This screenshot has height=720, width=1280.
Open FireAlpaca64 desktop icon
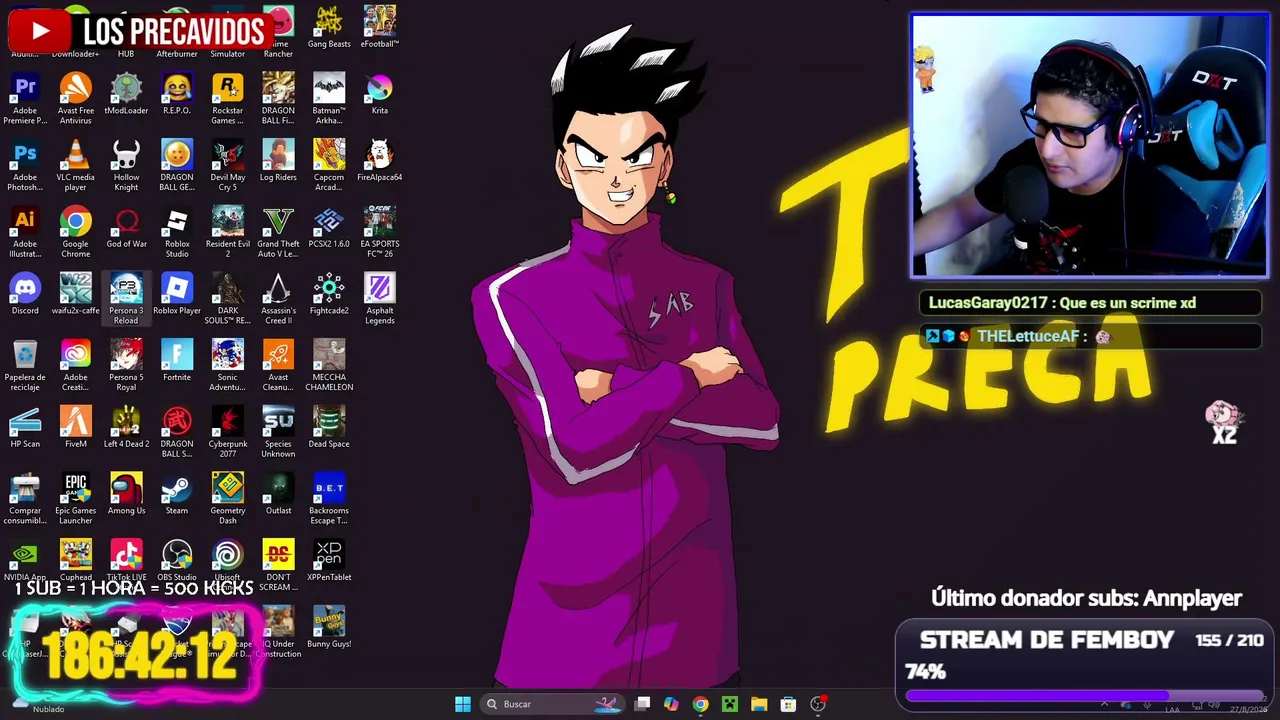coord(380,161)
